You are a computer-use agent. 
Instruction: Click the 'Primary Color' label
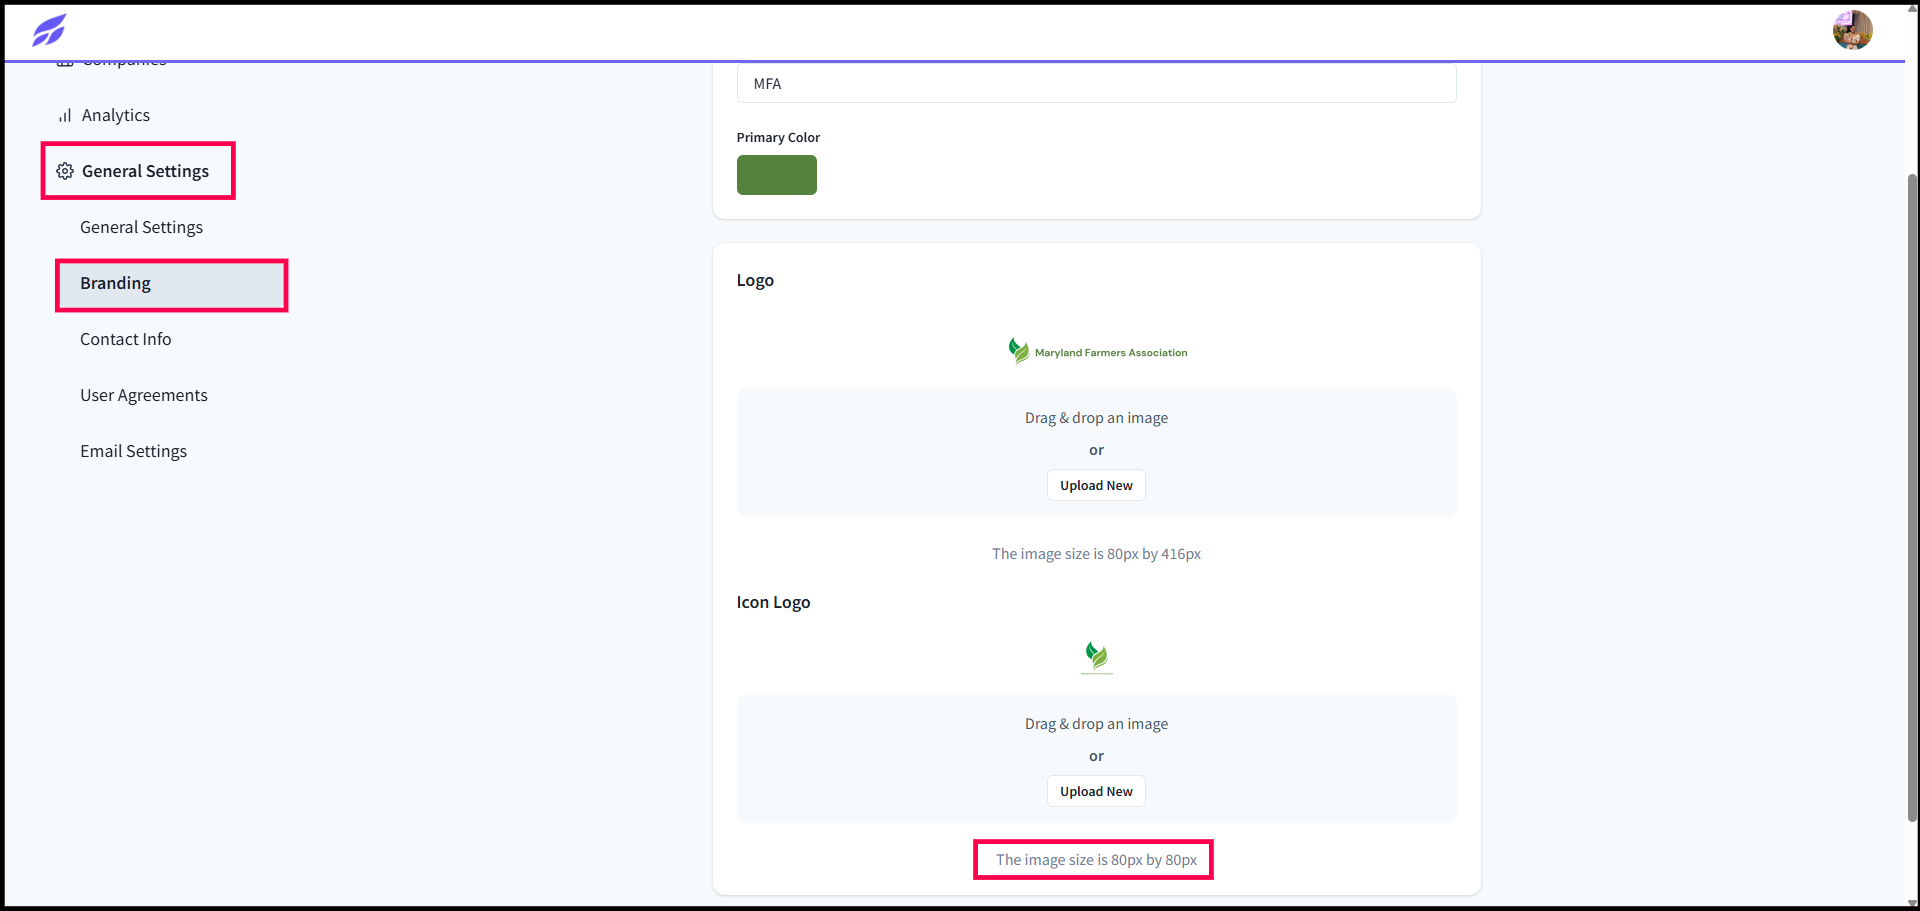778,137
